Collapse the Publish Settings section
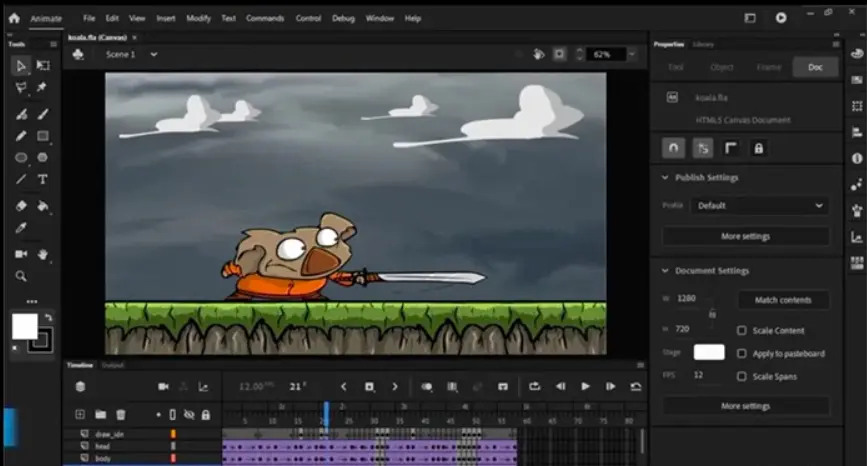This screenshot has height=466, width=867. (665, 177)
